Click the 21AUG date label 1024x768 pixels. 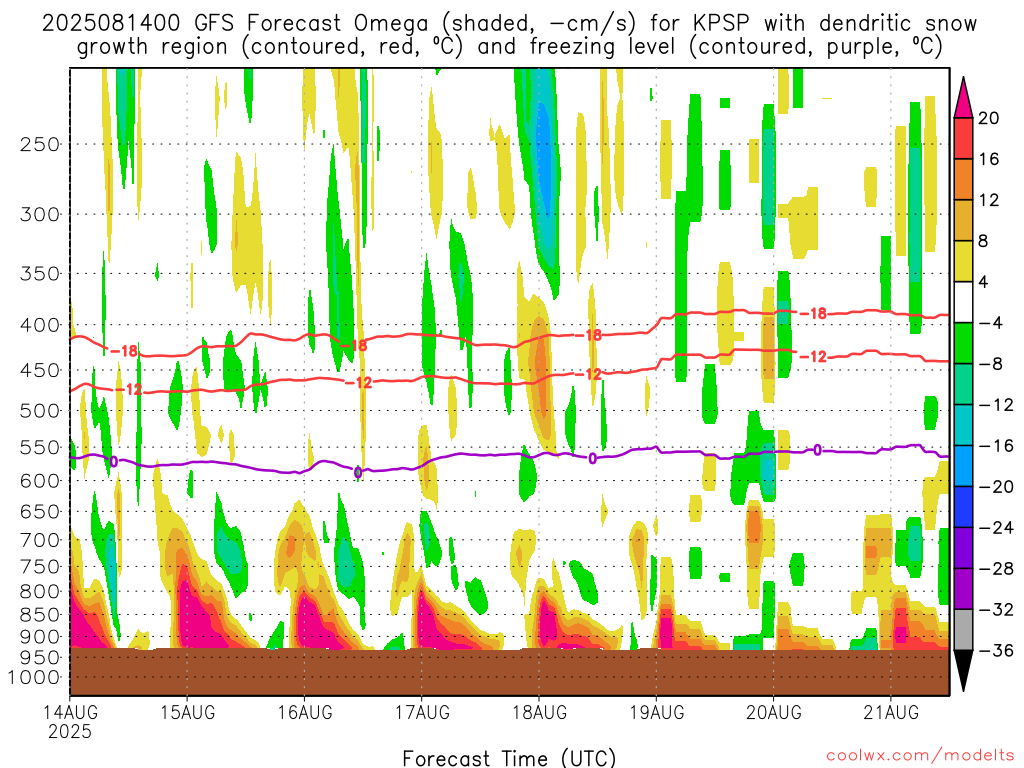(x=891, y=712)
